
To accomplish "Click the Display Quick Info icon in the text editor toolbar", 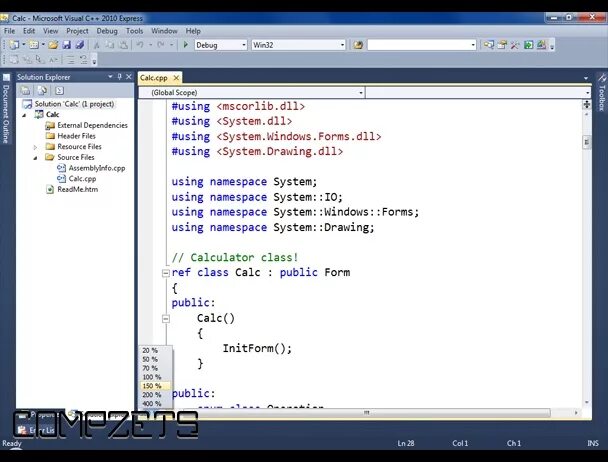I will click(40, 60).
